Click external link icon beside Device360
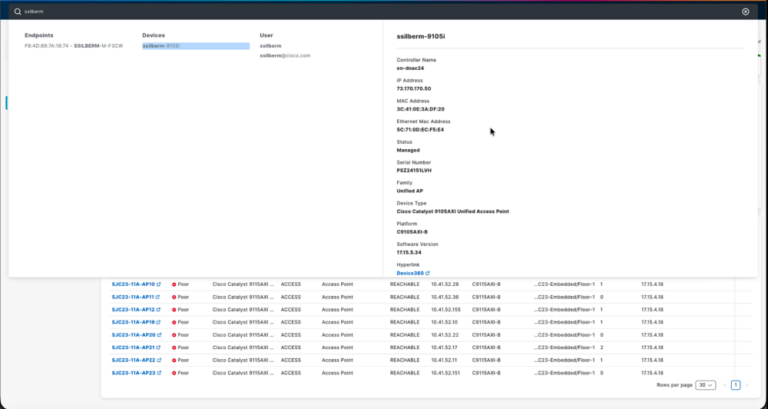This screenshot has width=768, height=409. point(428,273)
